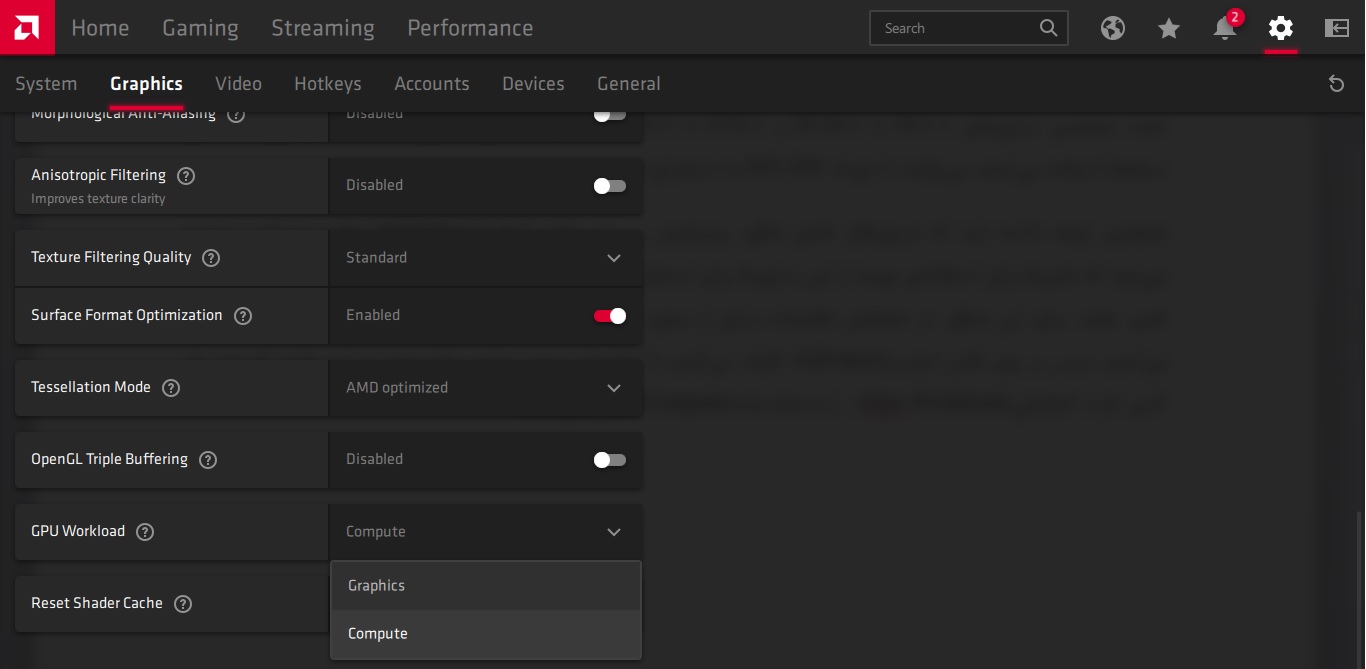Open the web browser globe icon
This screenshot has width=1366, height=669.
pos(1112,28)
